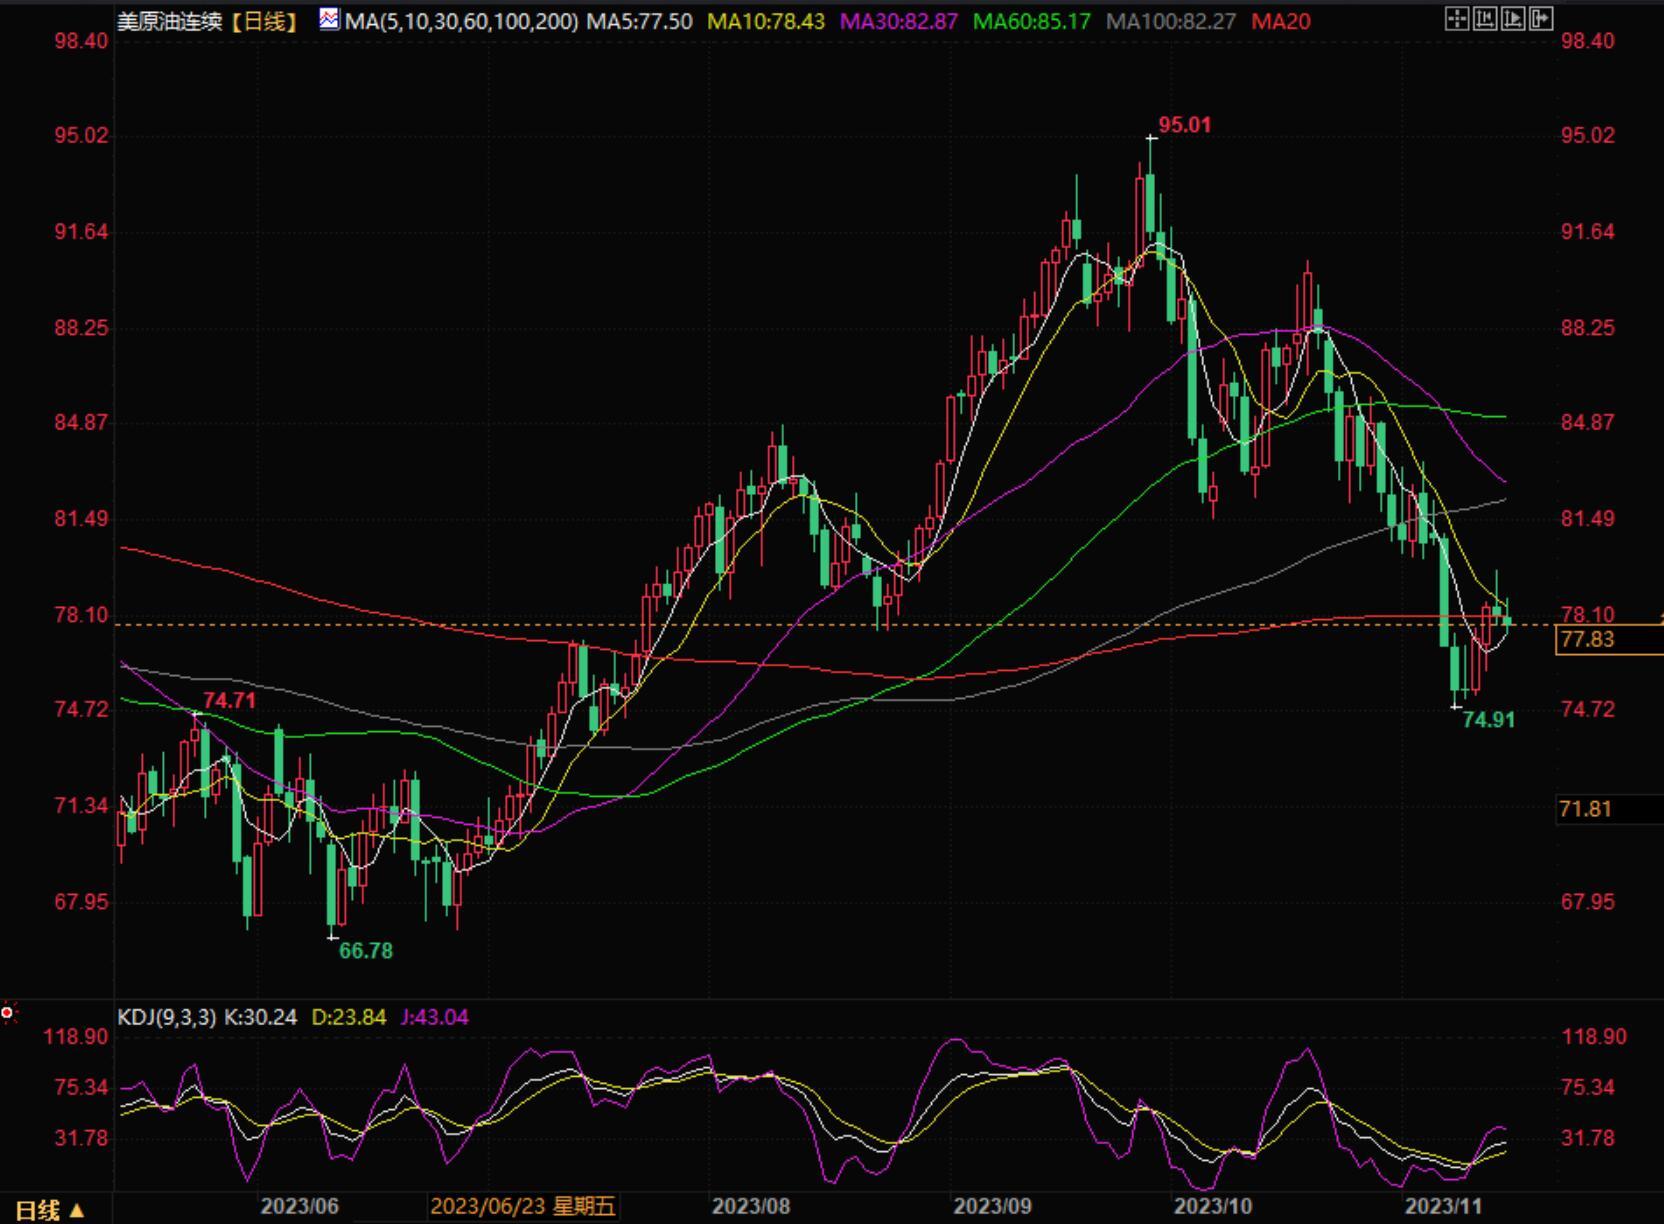Image resolution: width=1664 pixels, height=1224 pixels.
Task: Click the 美原油连续 instrument name
Action: (x=169, y=21)
